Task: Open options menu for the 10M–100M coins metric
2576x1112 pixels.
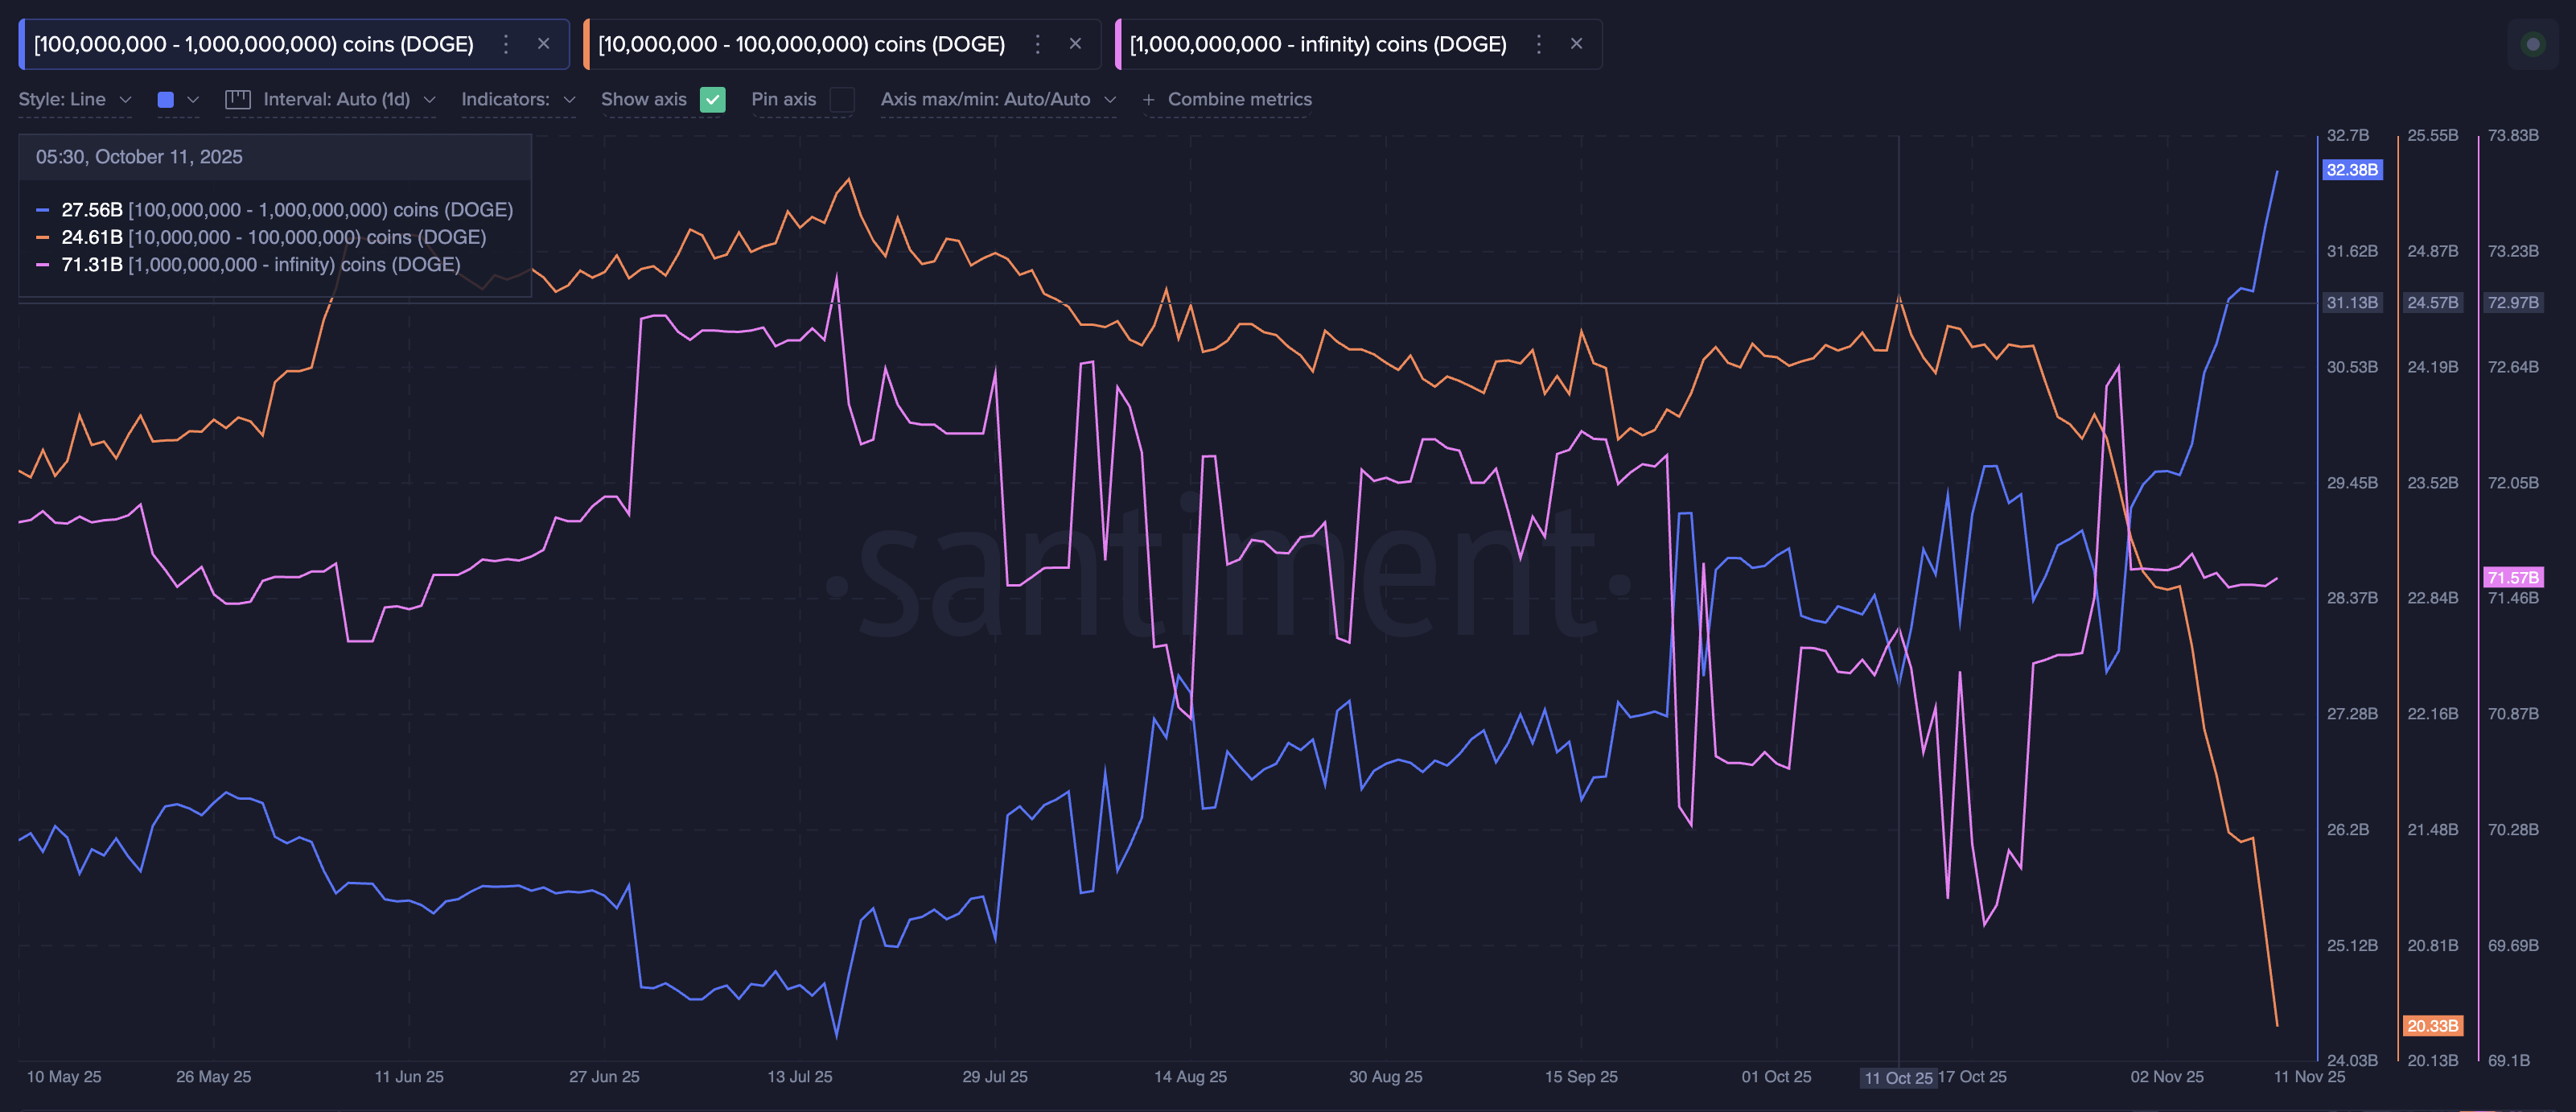Action: pos(1037,44)
